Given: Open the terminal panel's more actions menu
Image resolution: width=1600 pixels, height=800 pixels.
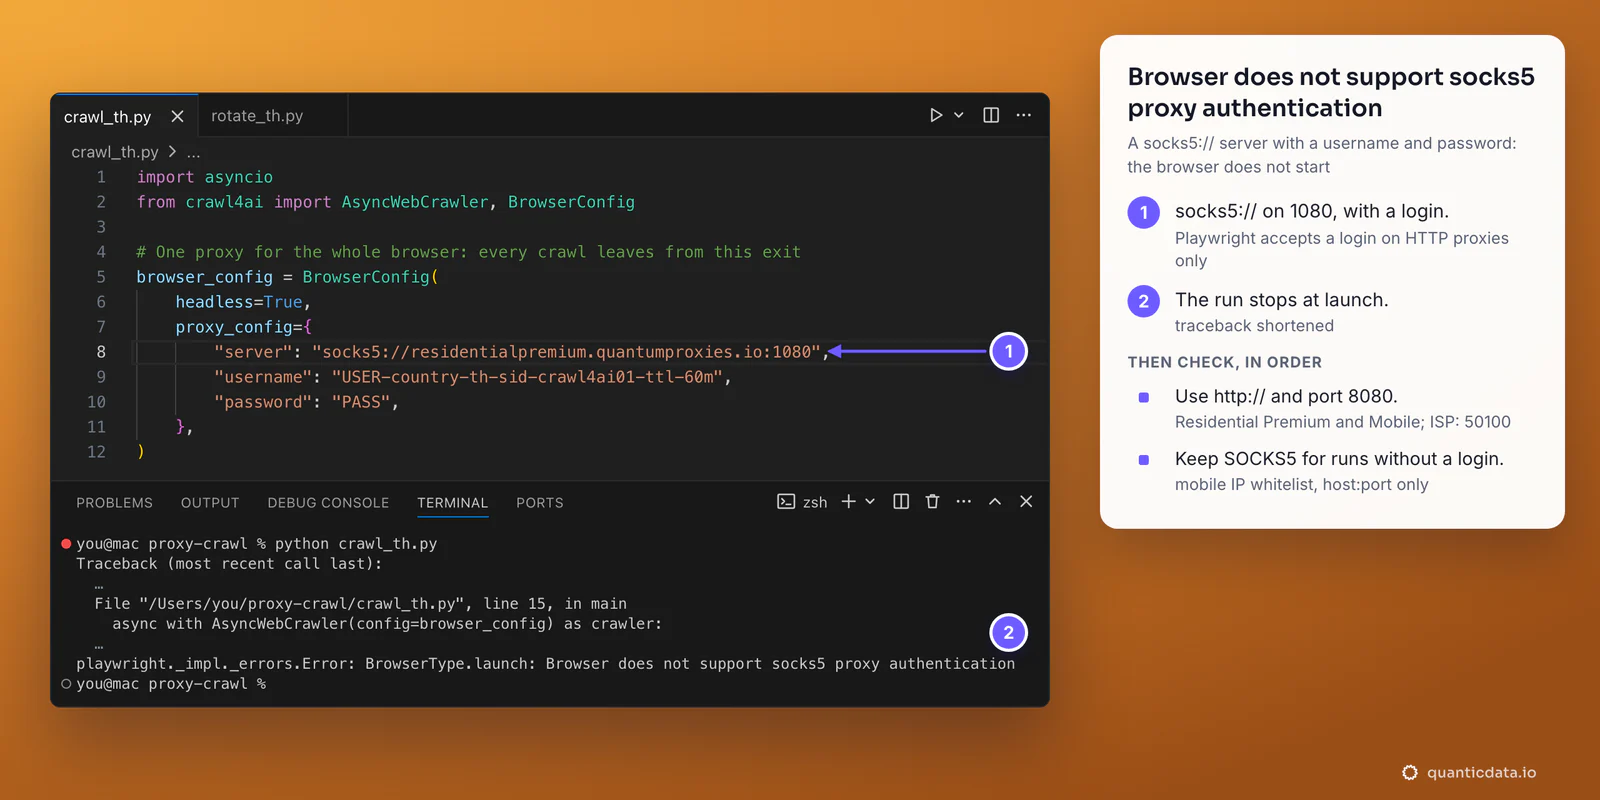Looking at the screenshot, I should coord(963,501).
